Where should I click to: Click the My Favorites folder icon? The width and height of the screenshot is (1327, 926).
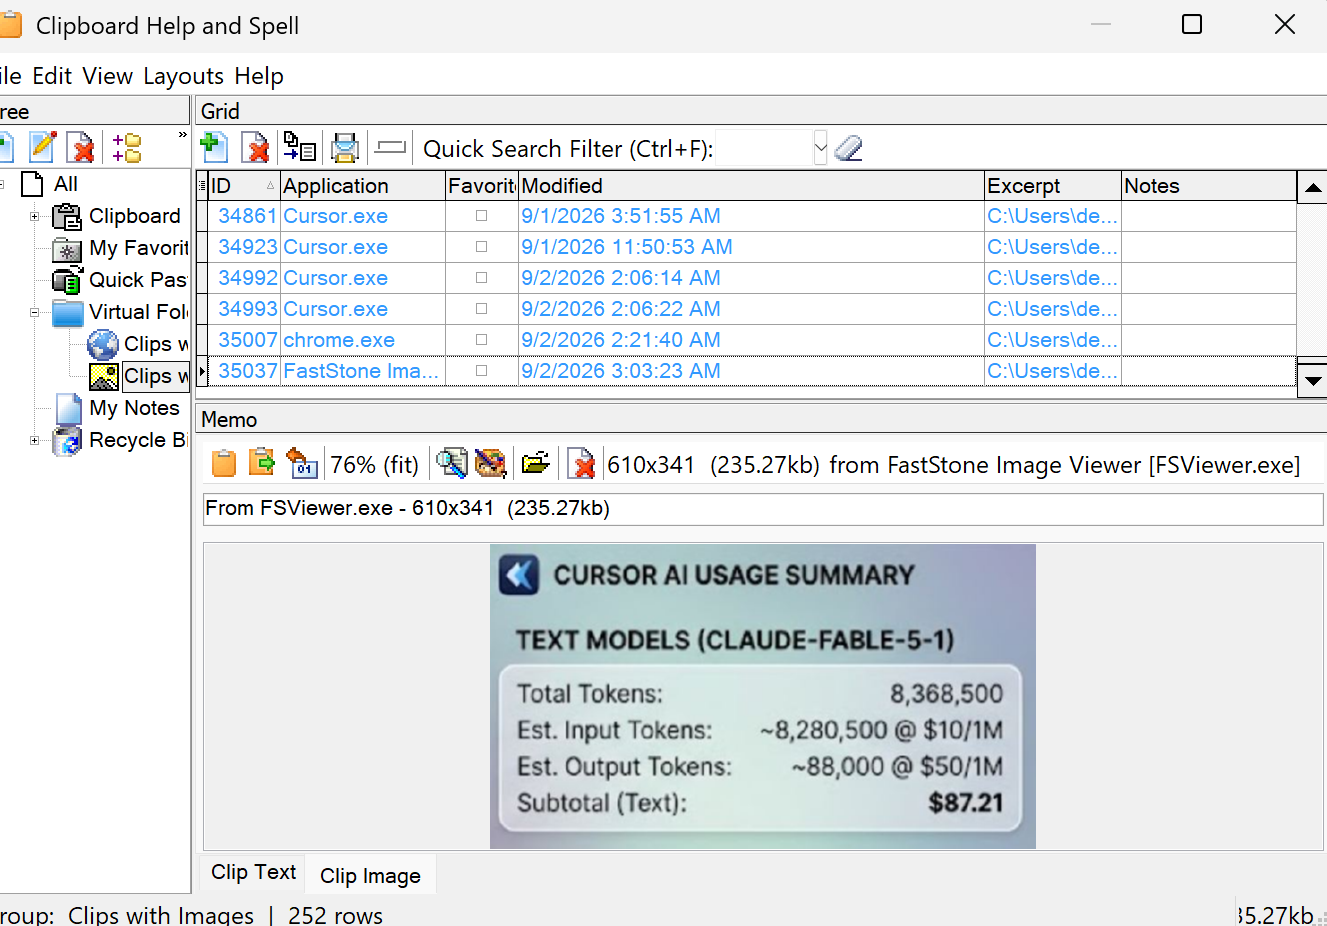67,248
